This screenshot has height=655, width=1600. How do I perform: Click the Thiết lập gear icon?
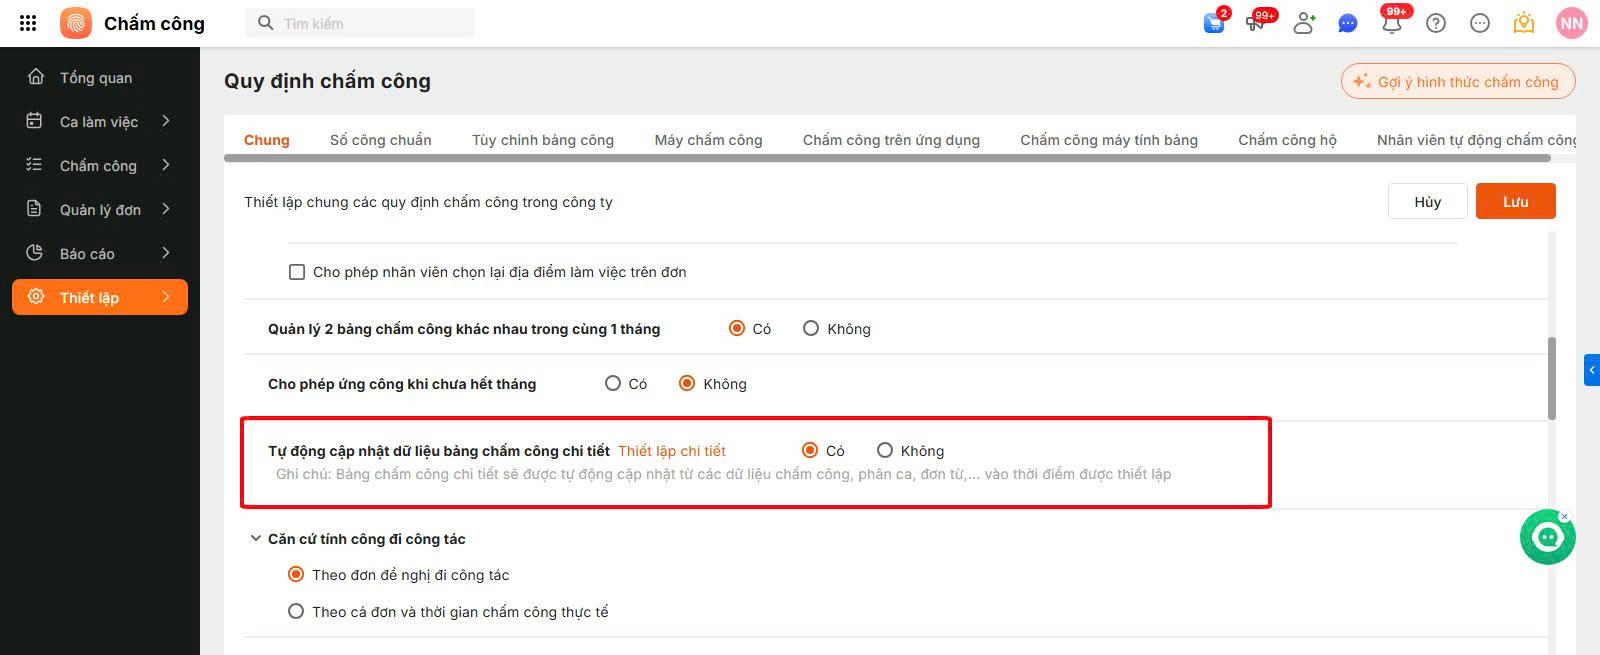[36, 297]
